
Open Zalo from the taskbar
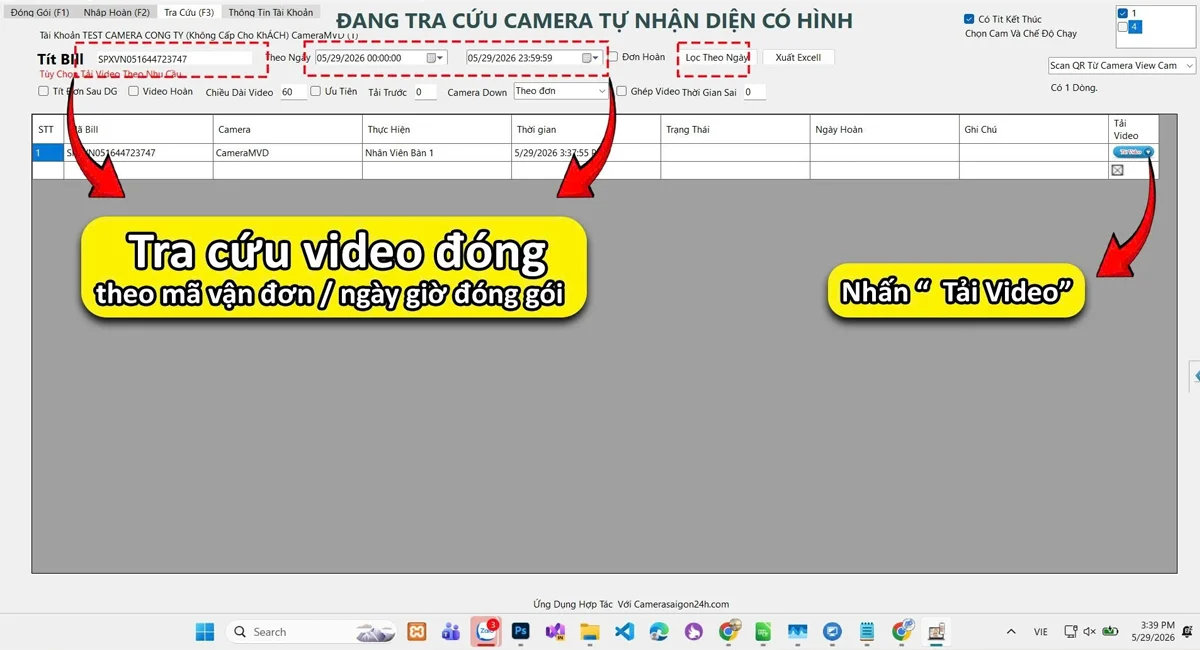tap(486, 632)
